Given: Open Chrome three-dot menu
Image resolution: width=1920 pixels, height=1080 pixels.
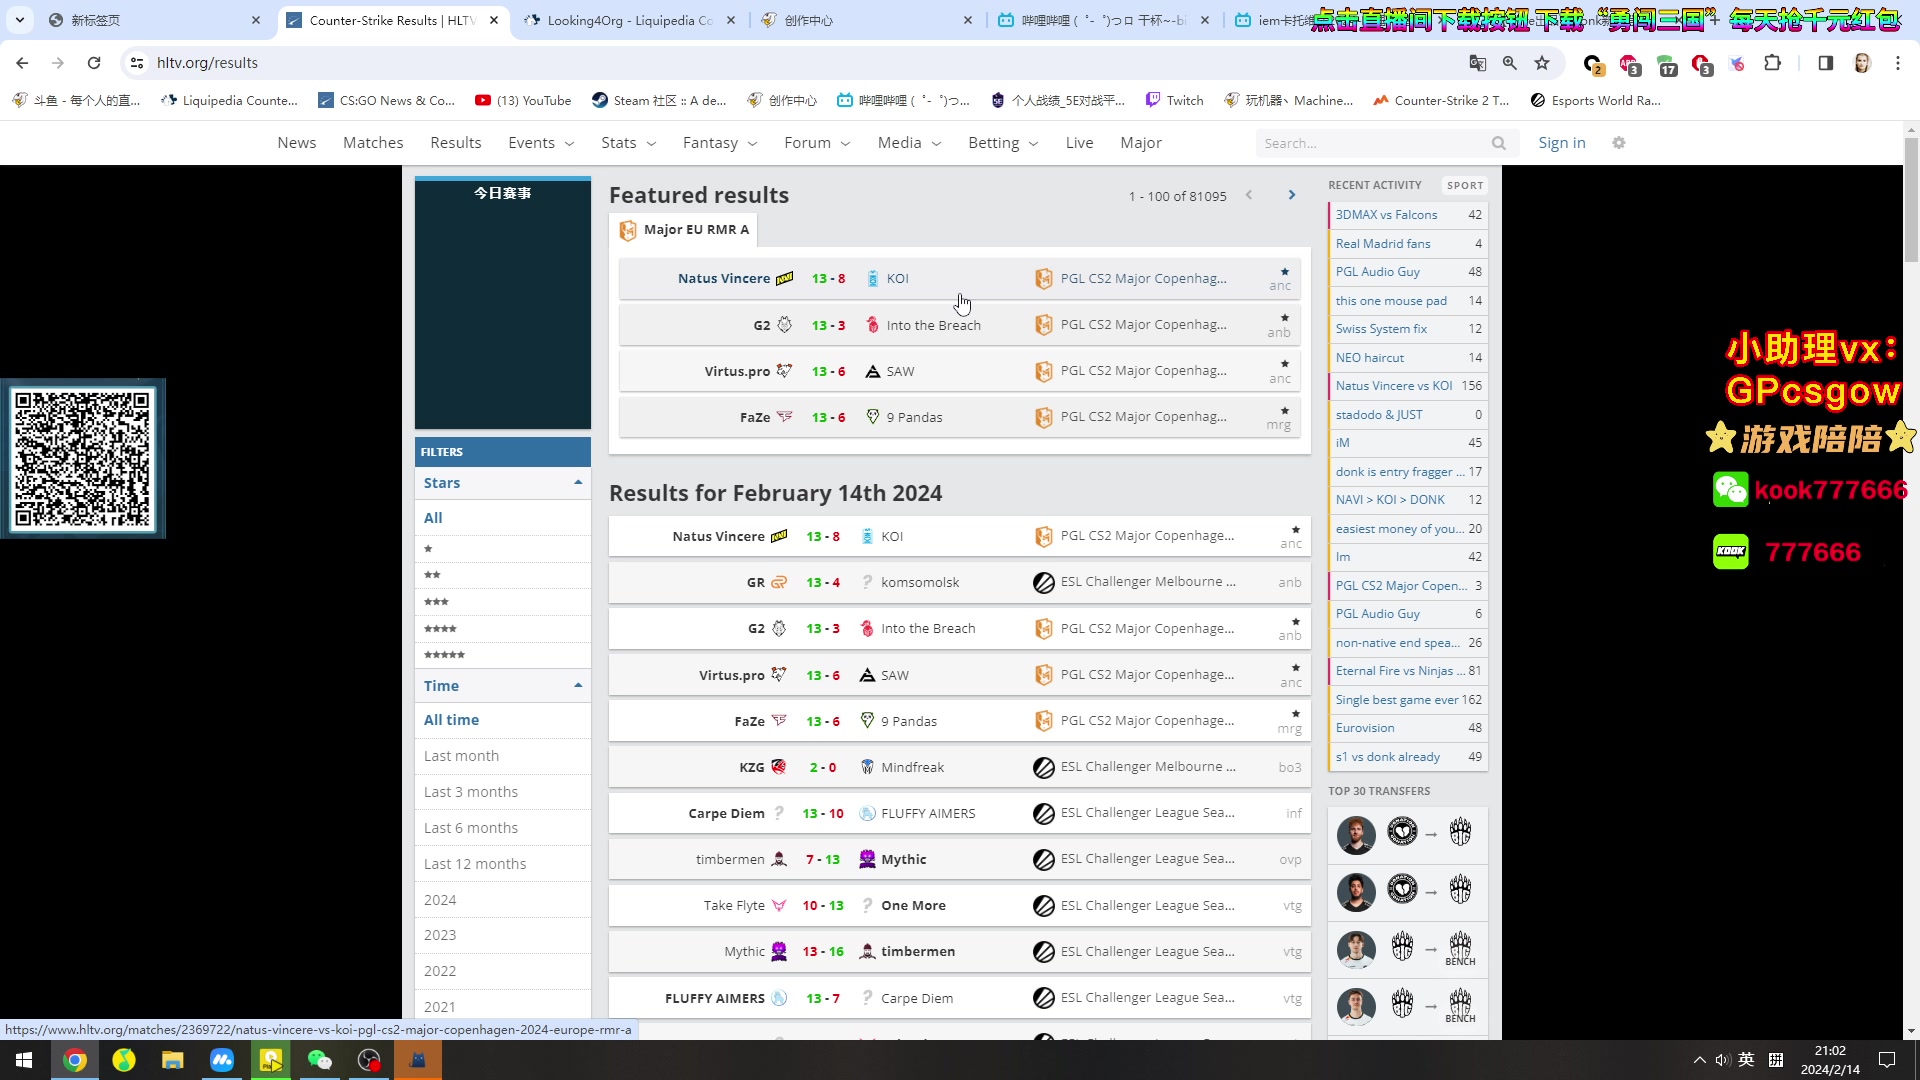Looking at the screenshot, I should click(x=1898, y=63).
